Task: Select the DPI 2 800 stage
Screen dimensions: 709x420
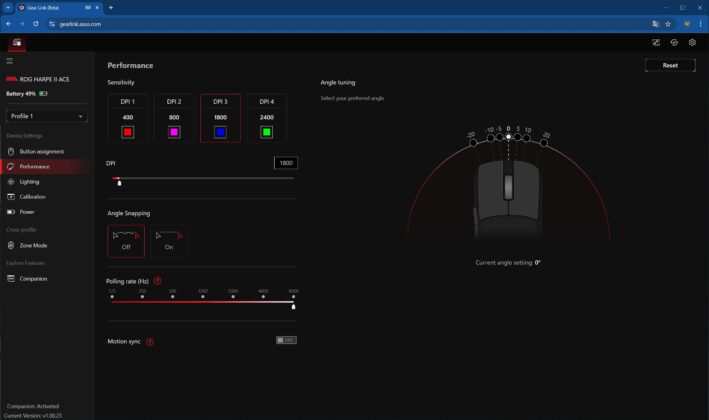Action: point(174,118)
